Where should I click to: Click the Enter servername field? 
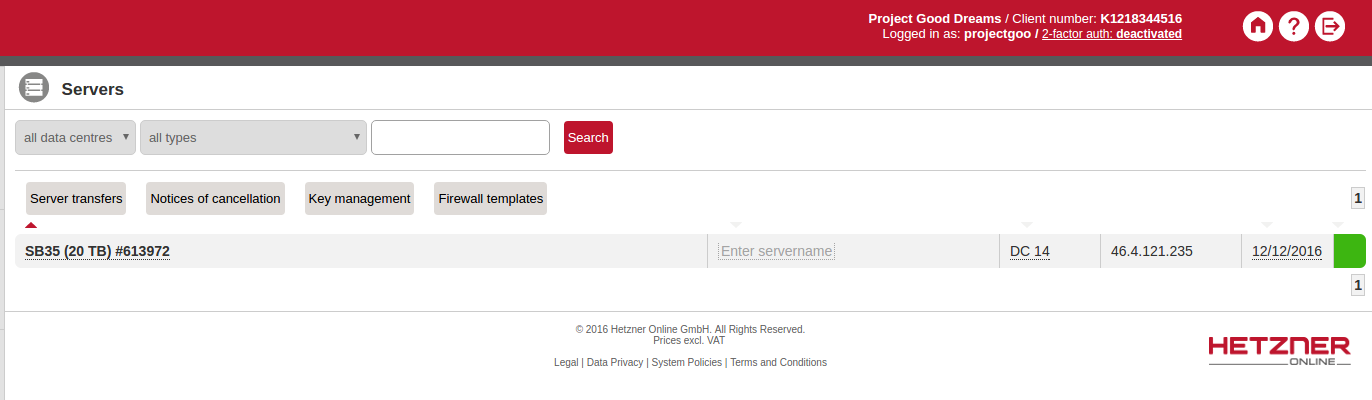(x=776, y=251)
